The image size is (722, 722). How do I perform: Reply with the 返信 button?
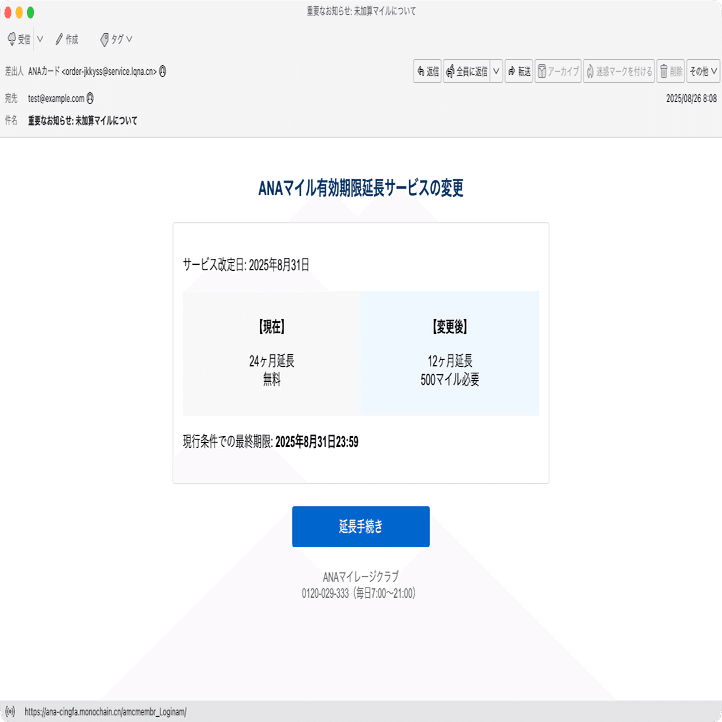[427, 71]
